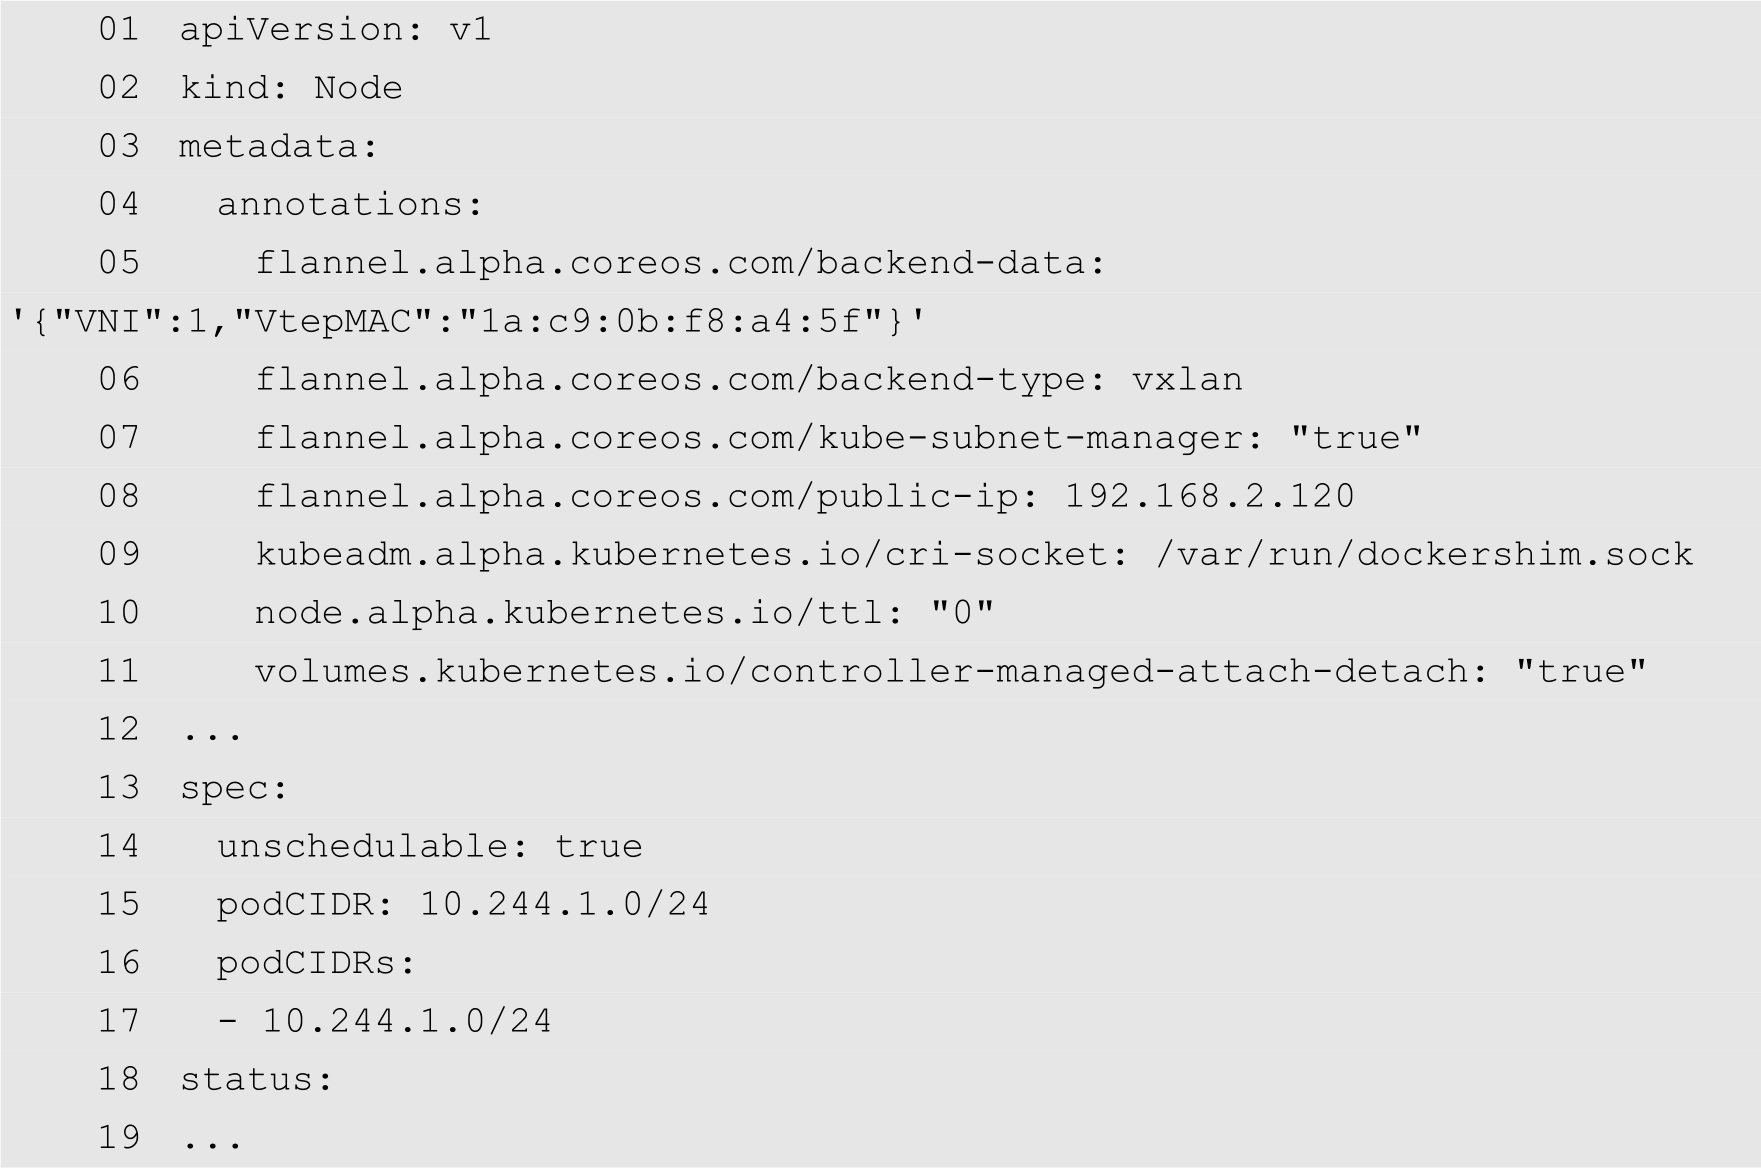Click the word Node on line 02
Screen dimensions: 1761x1168
tap(357, 88)
